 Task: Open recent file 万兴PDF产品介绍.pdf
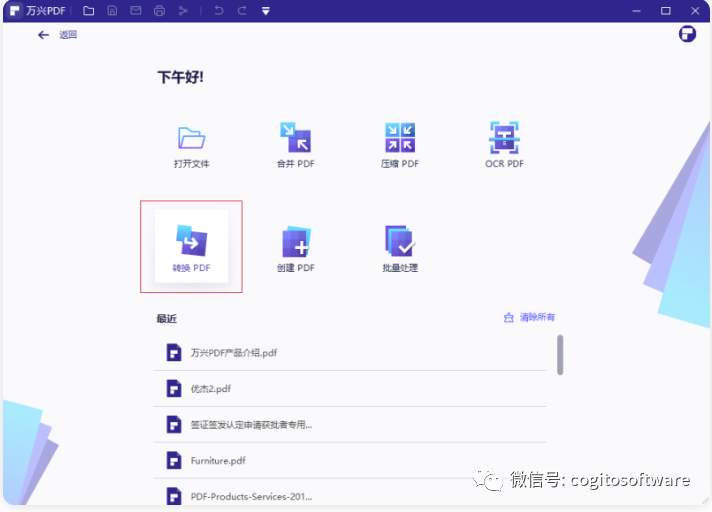tap(350, 353)
